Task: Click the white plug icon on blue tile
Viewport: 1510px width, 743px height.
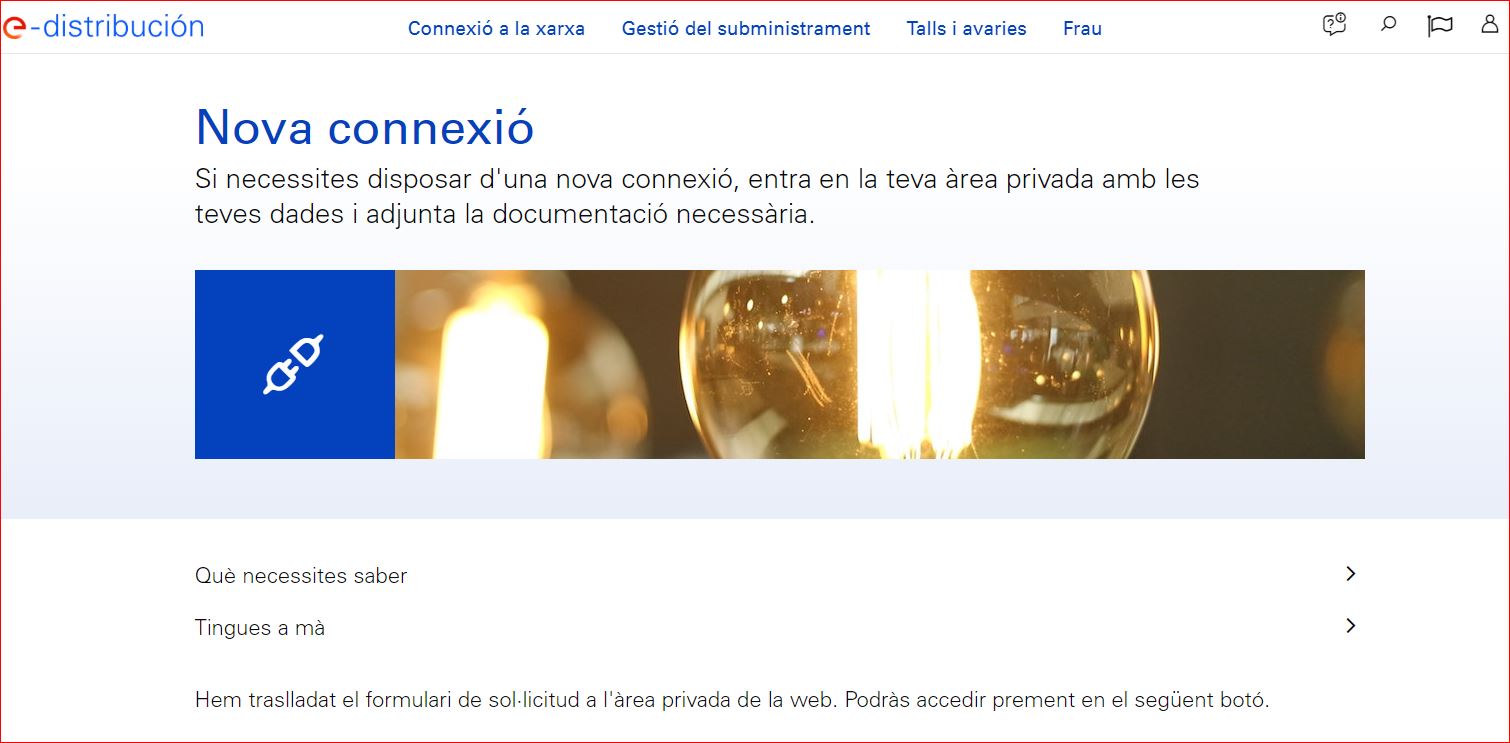Action: click(294, 364)
